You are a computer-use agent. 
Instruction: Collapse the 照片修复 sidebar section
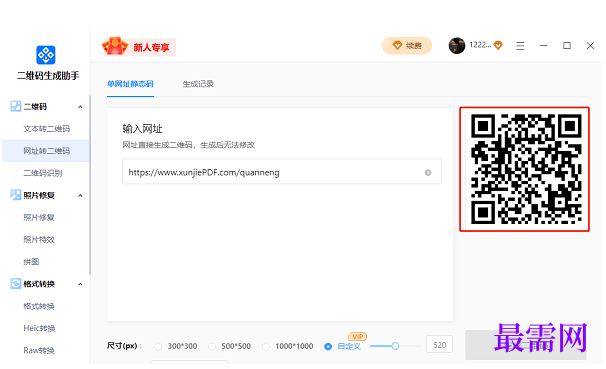[80, 196]
